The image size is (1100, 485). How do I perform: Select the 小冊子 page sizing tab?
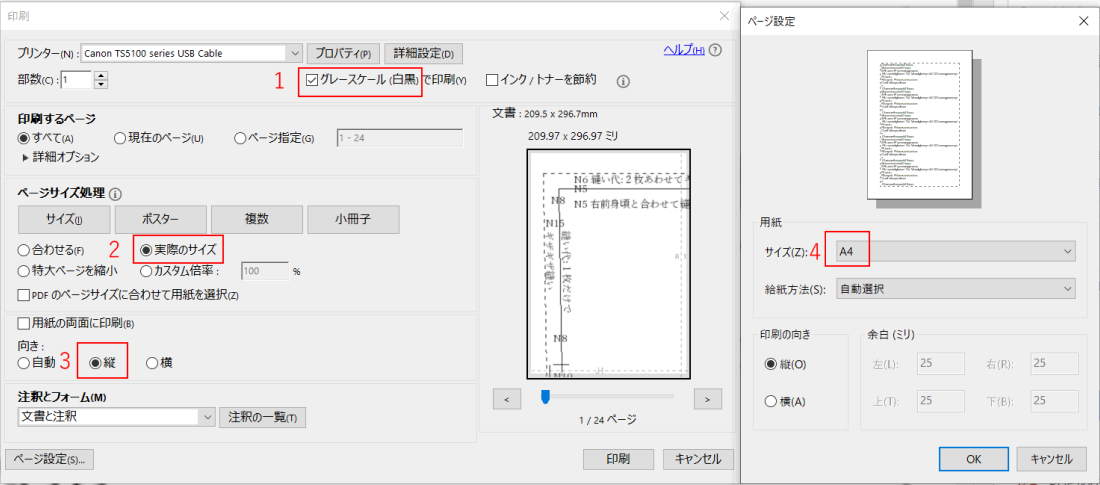pyautogui.click(x=353, y=220)
